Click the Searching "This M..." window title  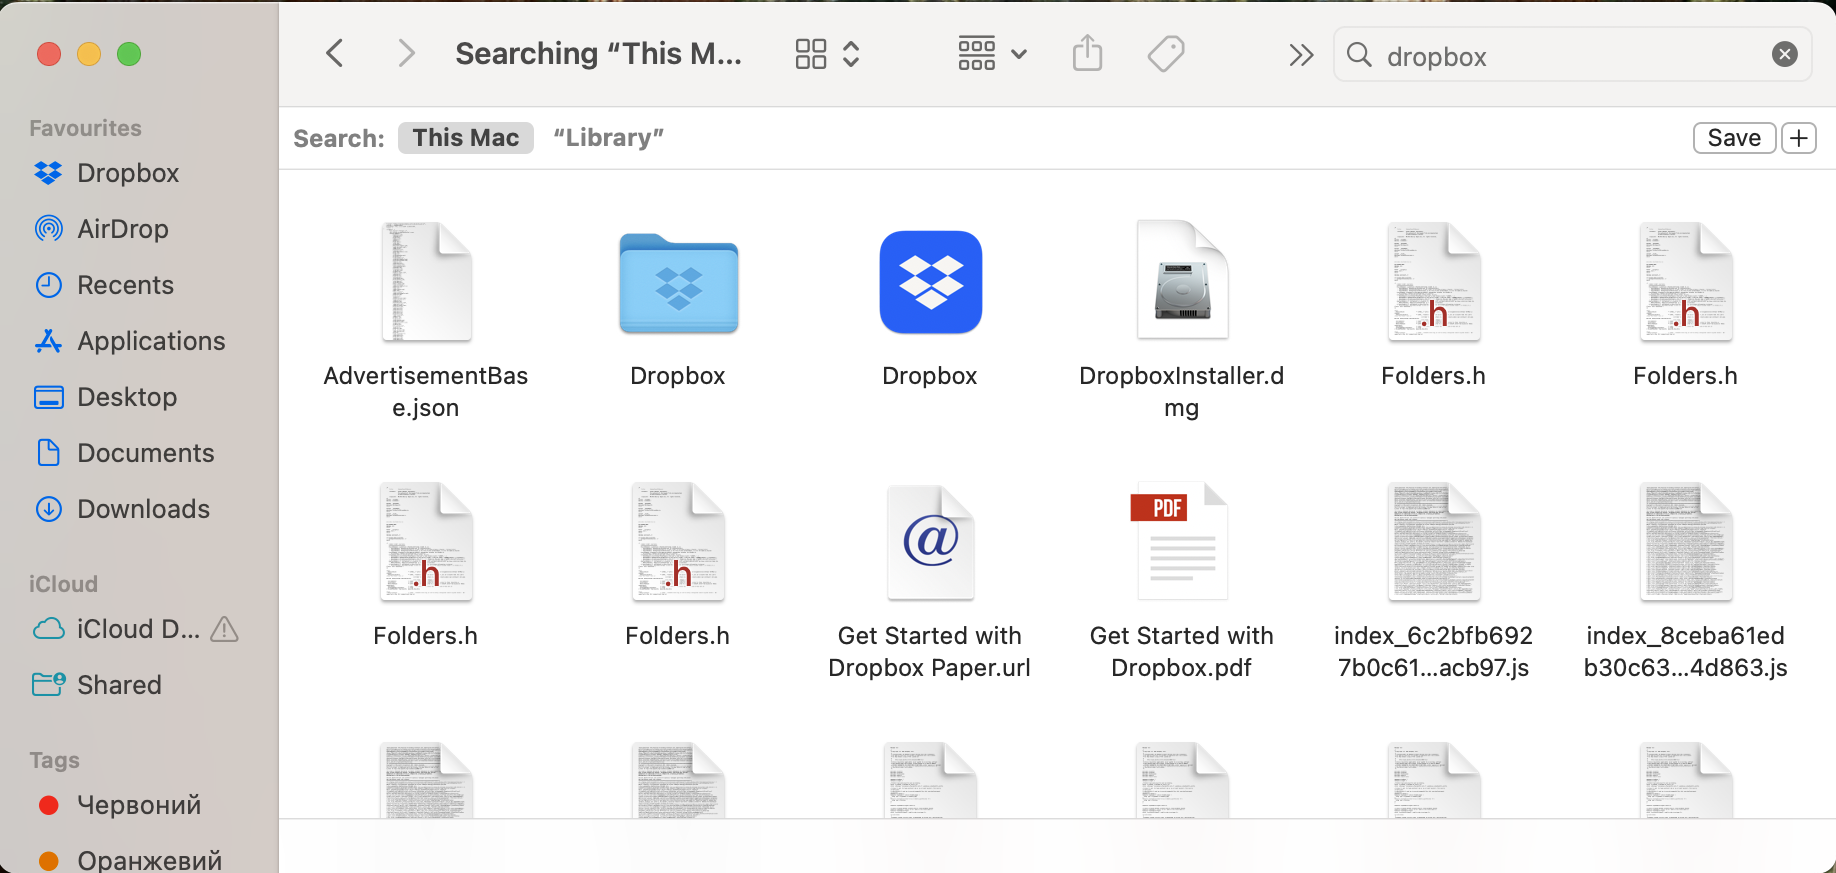pos(598,53)
